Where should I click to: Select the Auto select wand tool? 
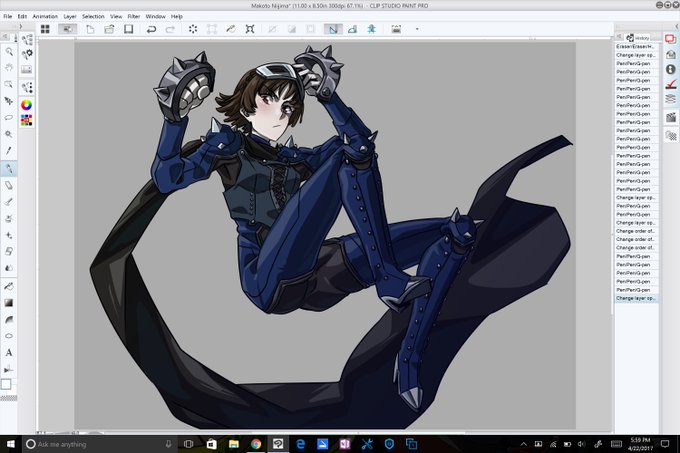(9, 134)
